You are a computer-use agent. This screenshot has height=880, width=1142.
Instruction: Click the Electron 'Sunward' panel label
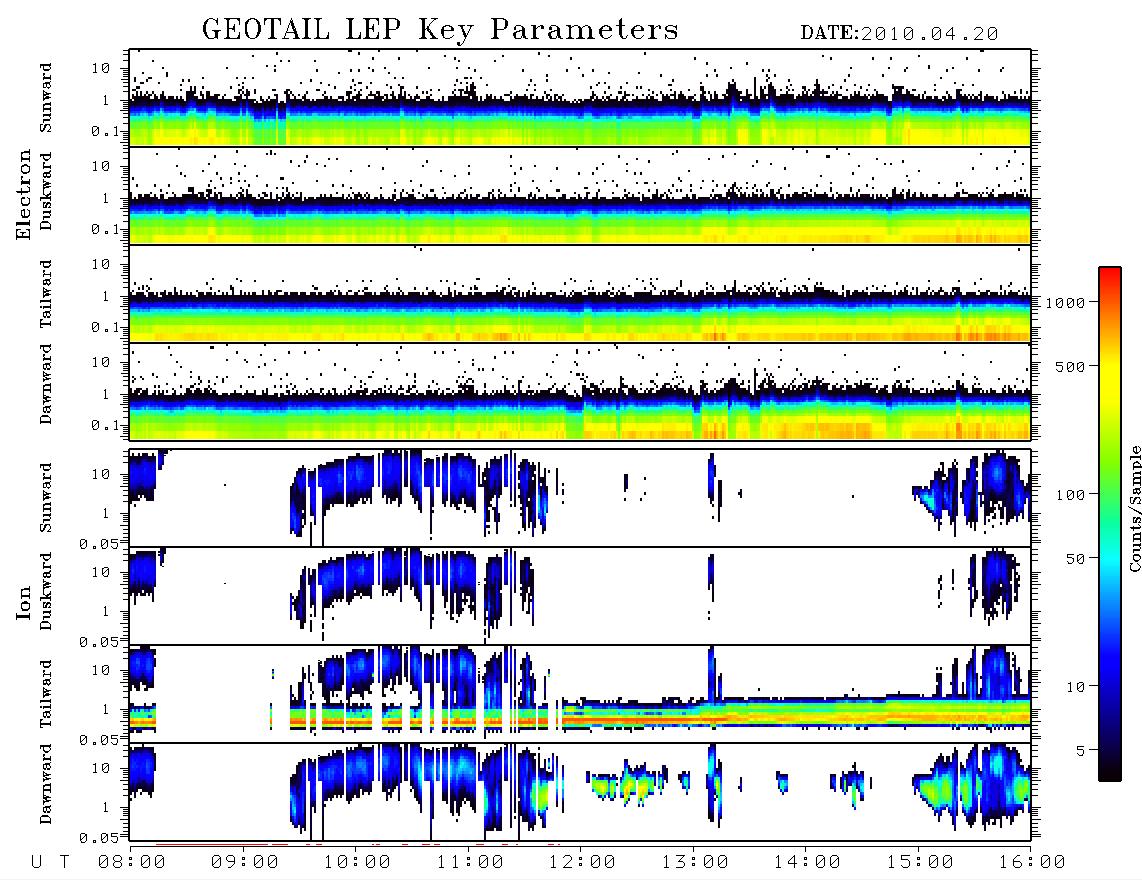pos(46,98)
